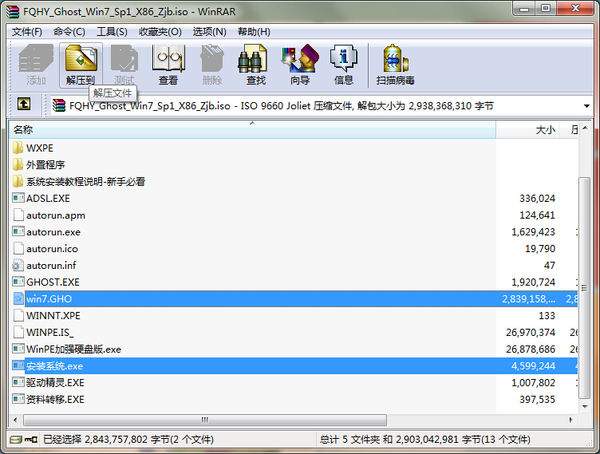The width and height of the screenshot is (600, 454).
Task: Click the Add (添加) toolbar icon
Action: click(x=36, y=65)
